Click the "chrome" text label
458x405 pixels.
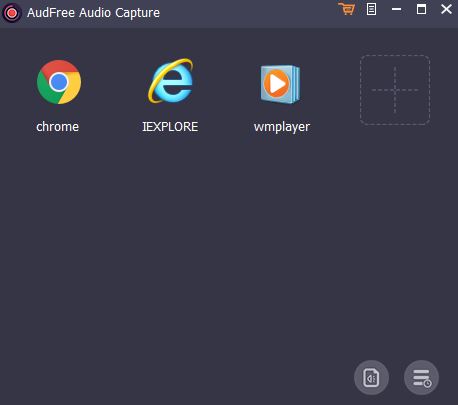click(57, 127)
